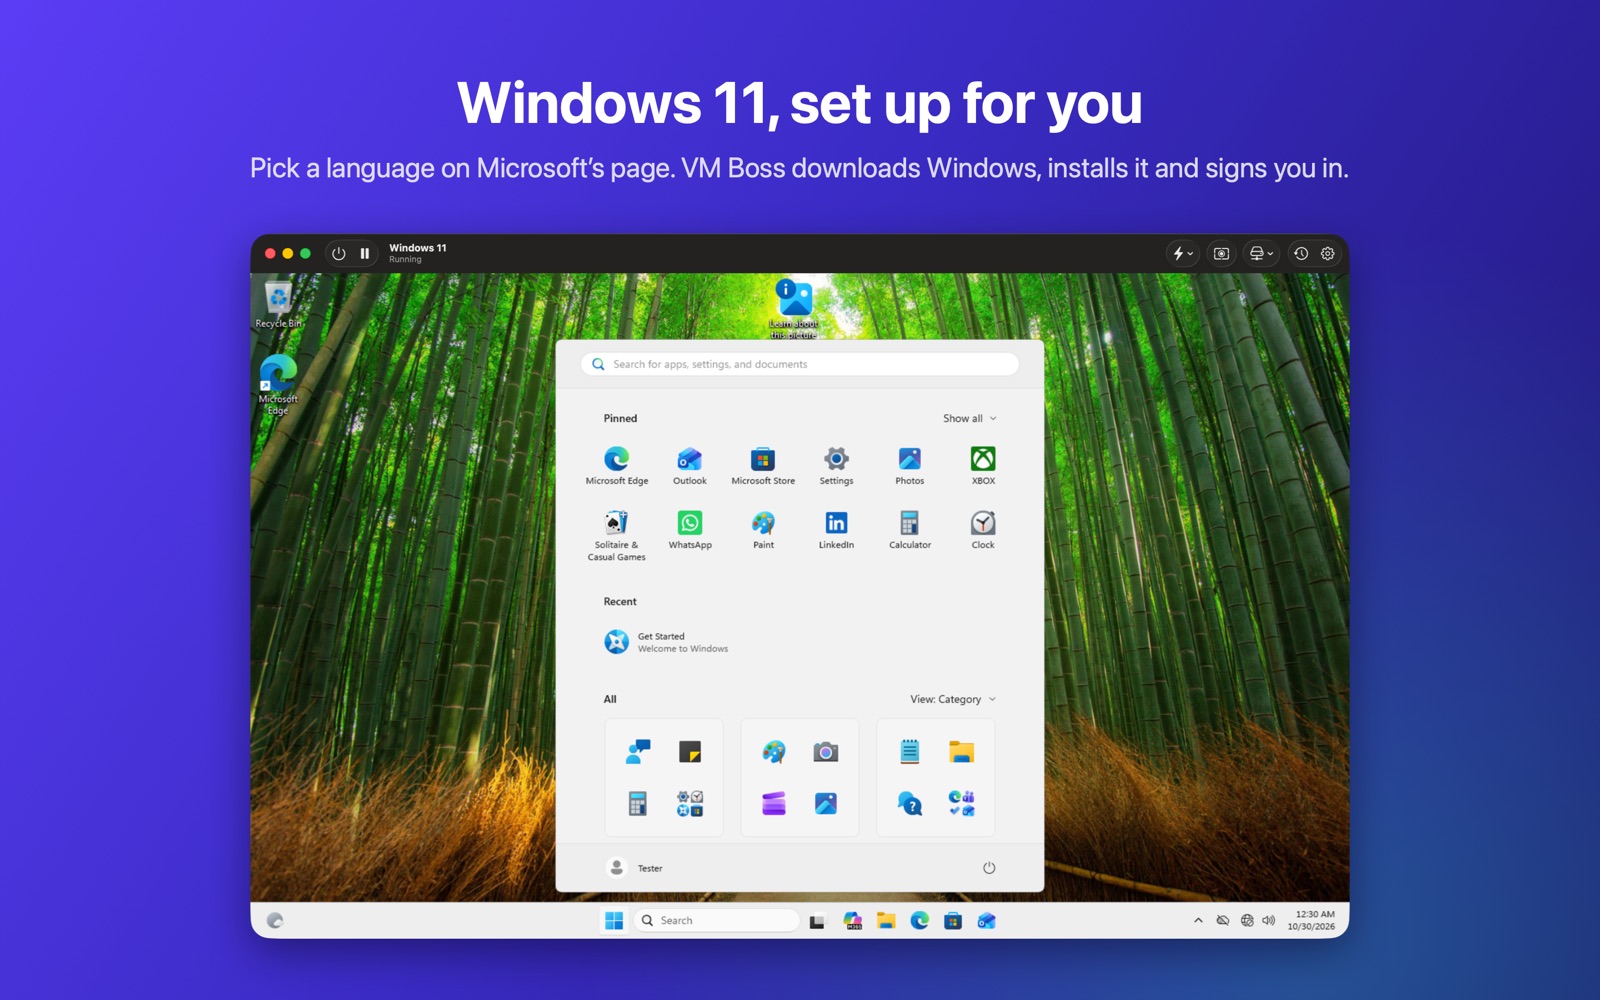The width and height of the screenshot is (1600, 1000).
Task: Open Get Started recent item
Action: [x=666, y=642]
